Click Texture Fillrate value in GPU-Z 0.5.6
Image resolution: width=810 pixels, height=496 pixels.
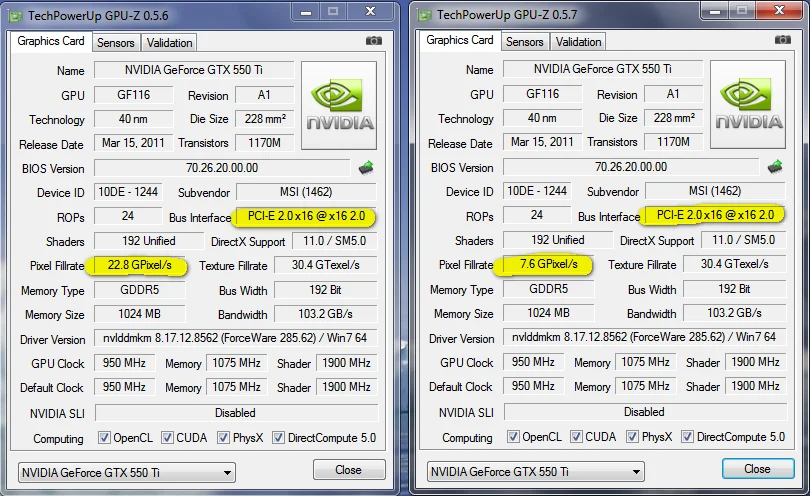pos(325,265)
